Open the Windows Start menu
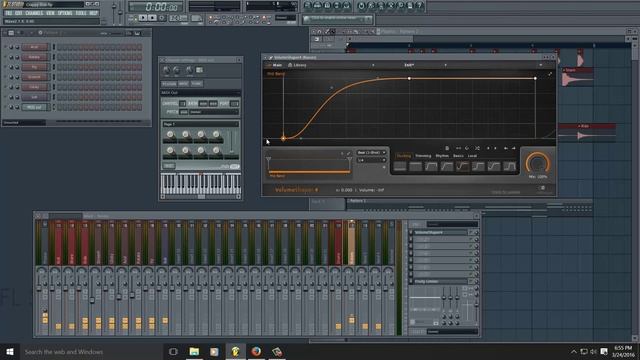The width and height of the screenshot is (640, 360). [x=10, y=351]
